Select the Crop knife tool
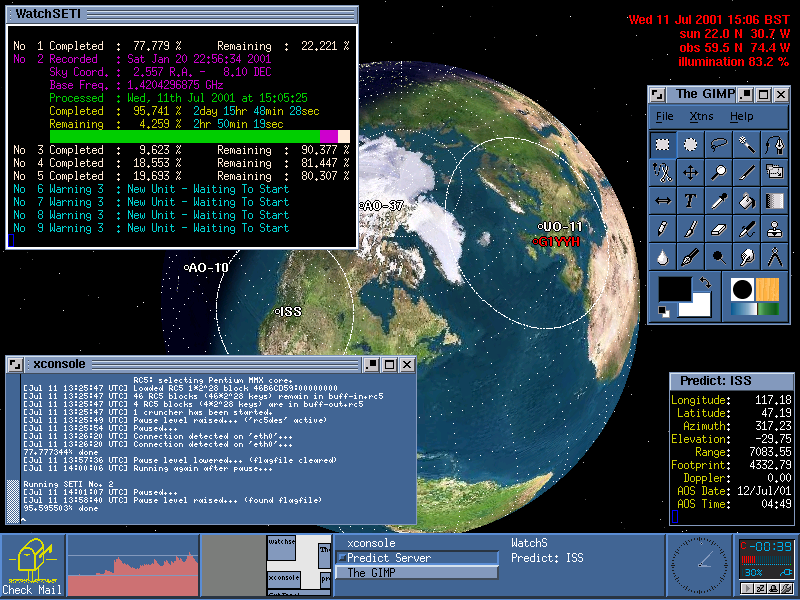800x600 pixels. point(746,172)
